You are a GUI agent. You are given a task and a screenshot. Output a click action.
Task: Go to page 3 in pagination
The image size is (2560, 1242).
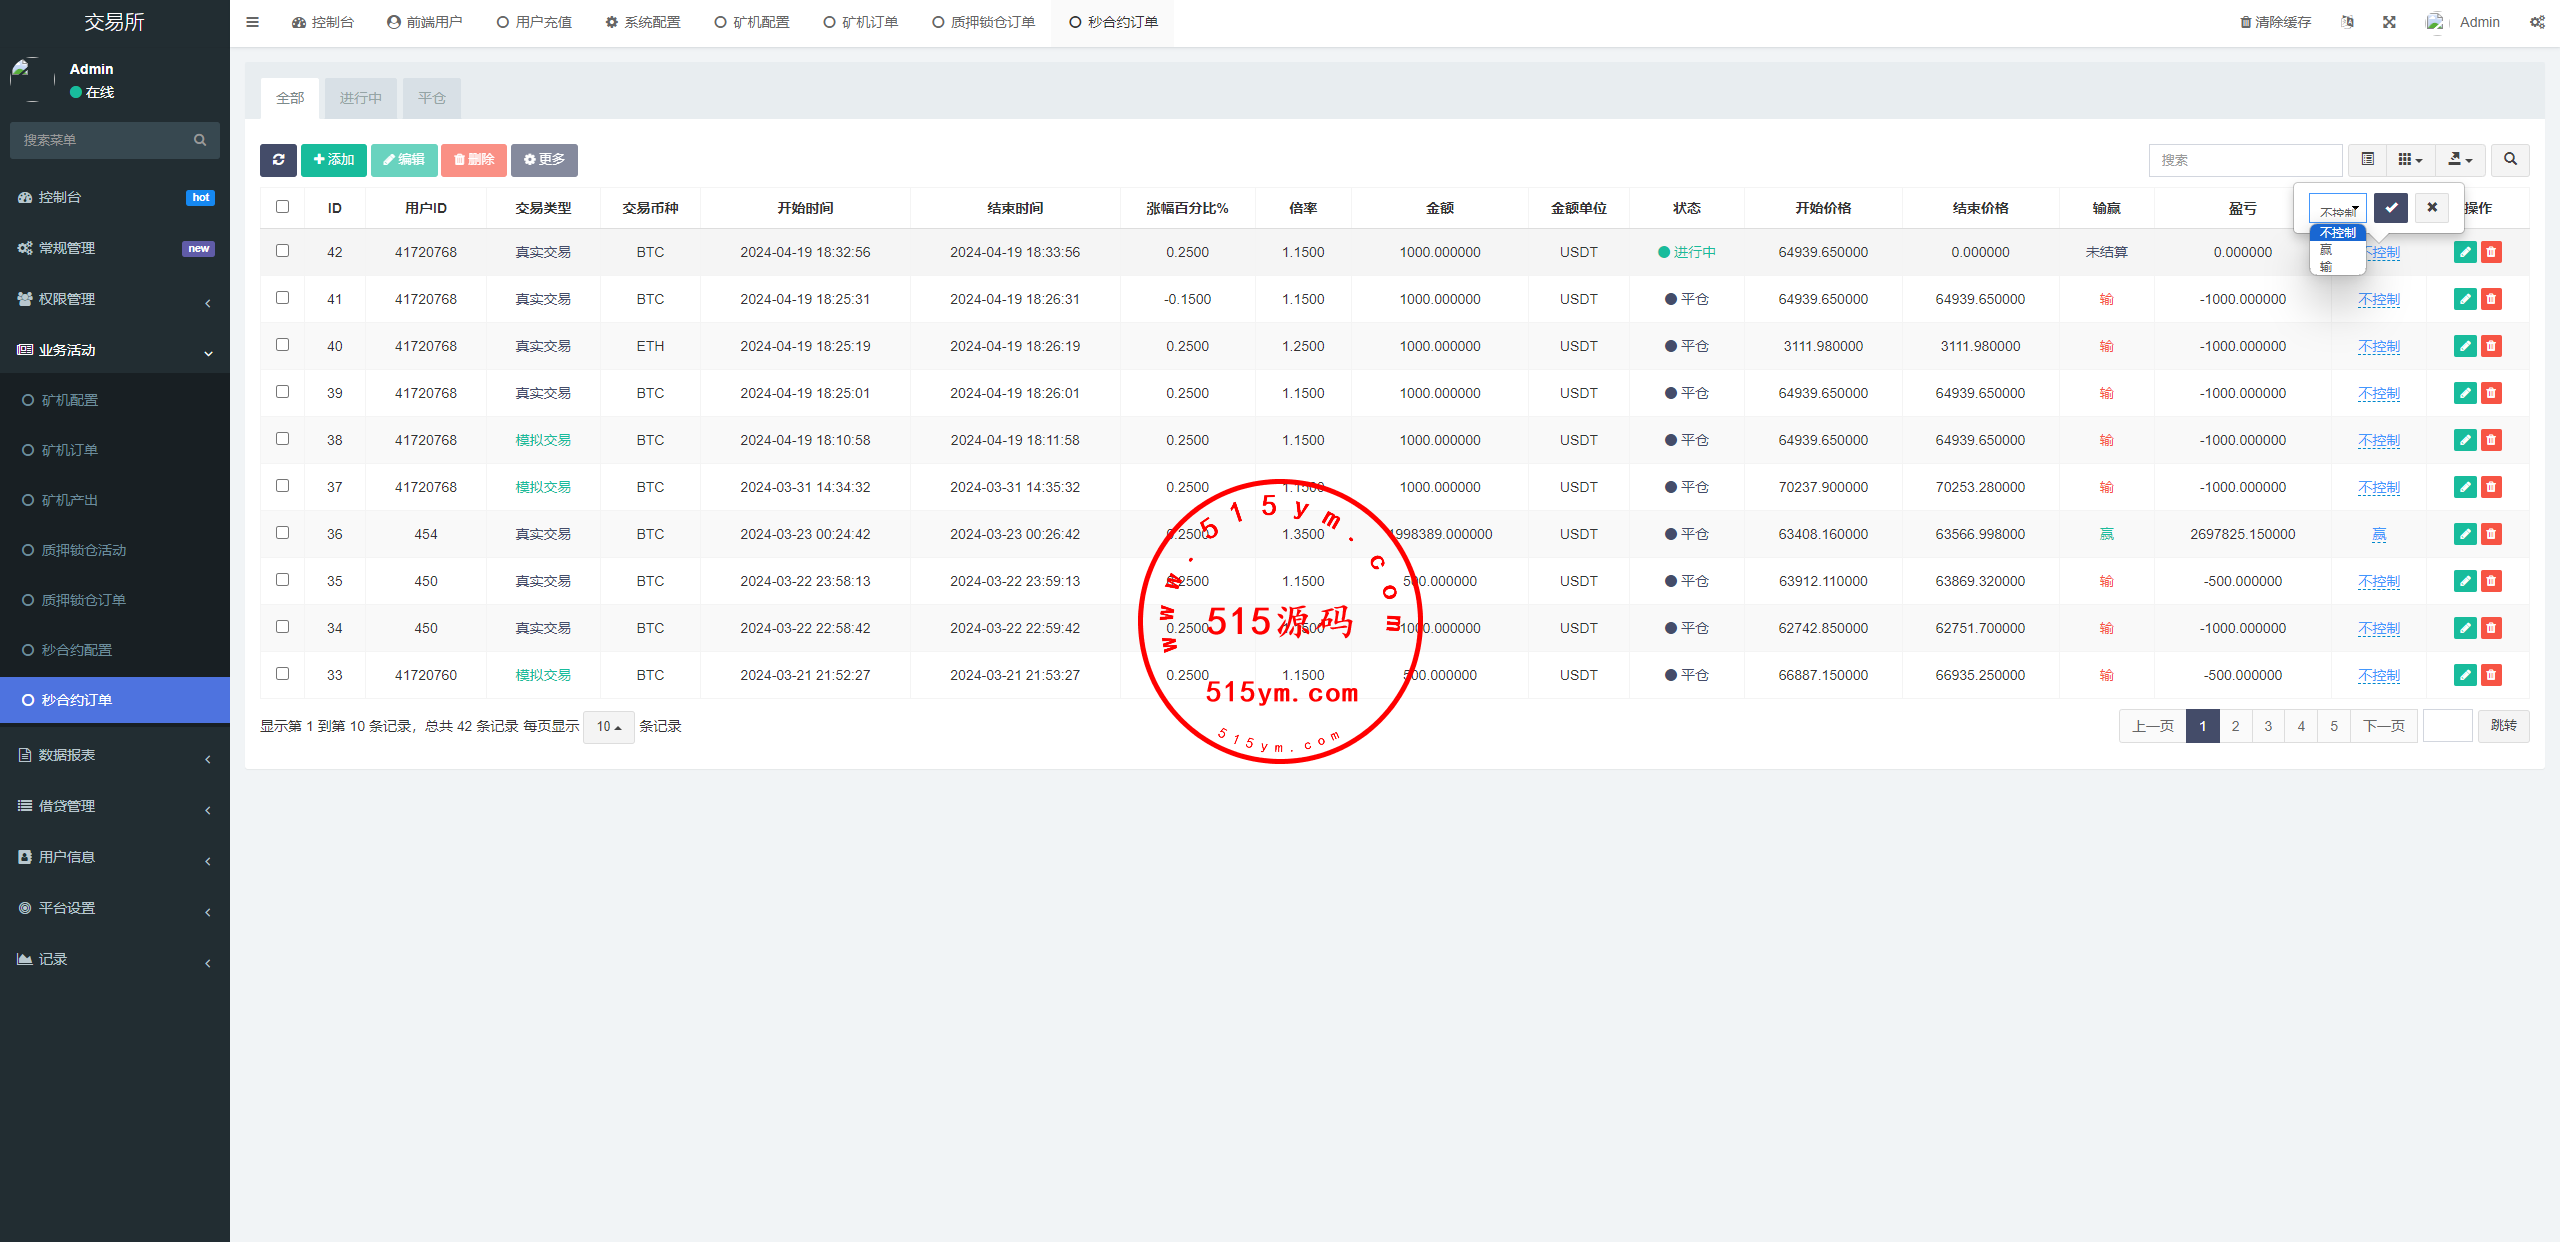click(2268, 726)
